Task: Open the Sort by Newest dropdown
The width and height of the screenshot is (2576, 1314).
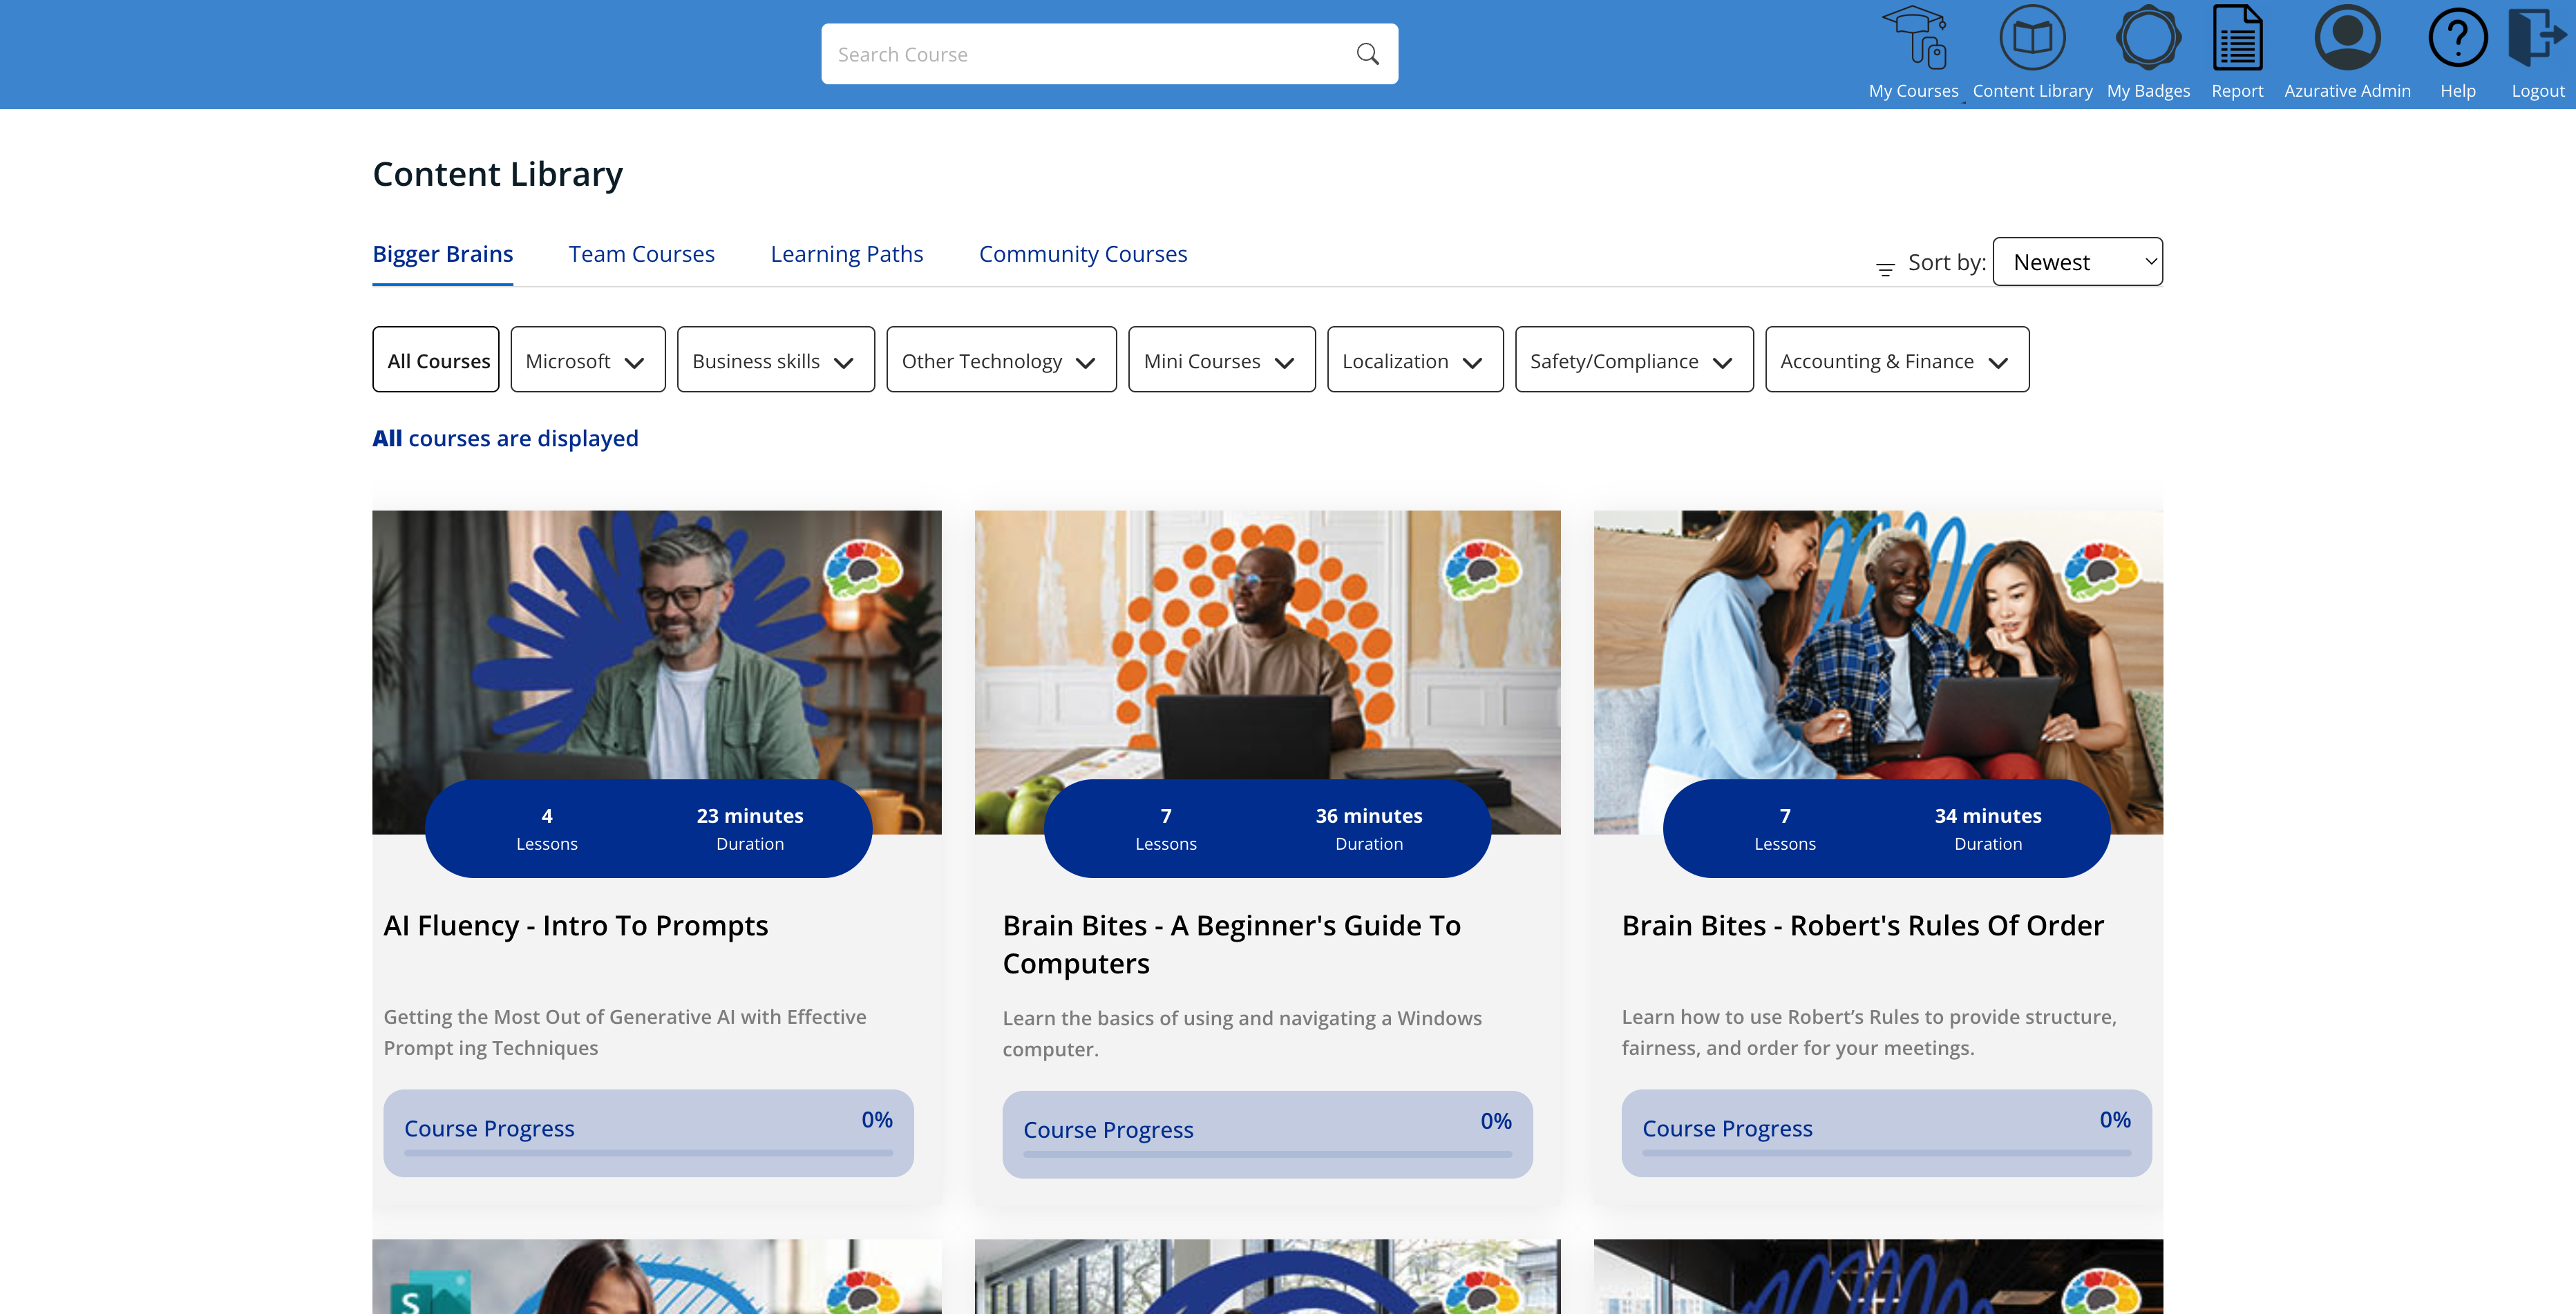Action: tap(2077, 262)
